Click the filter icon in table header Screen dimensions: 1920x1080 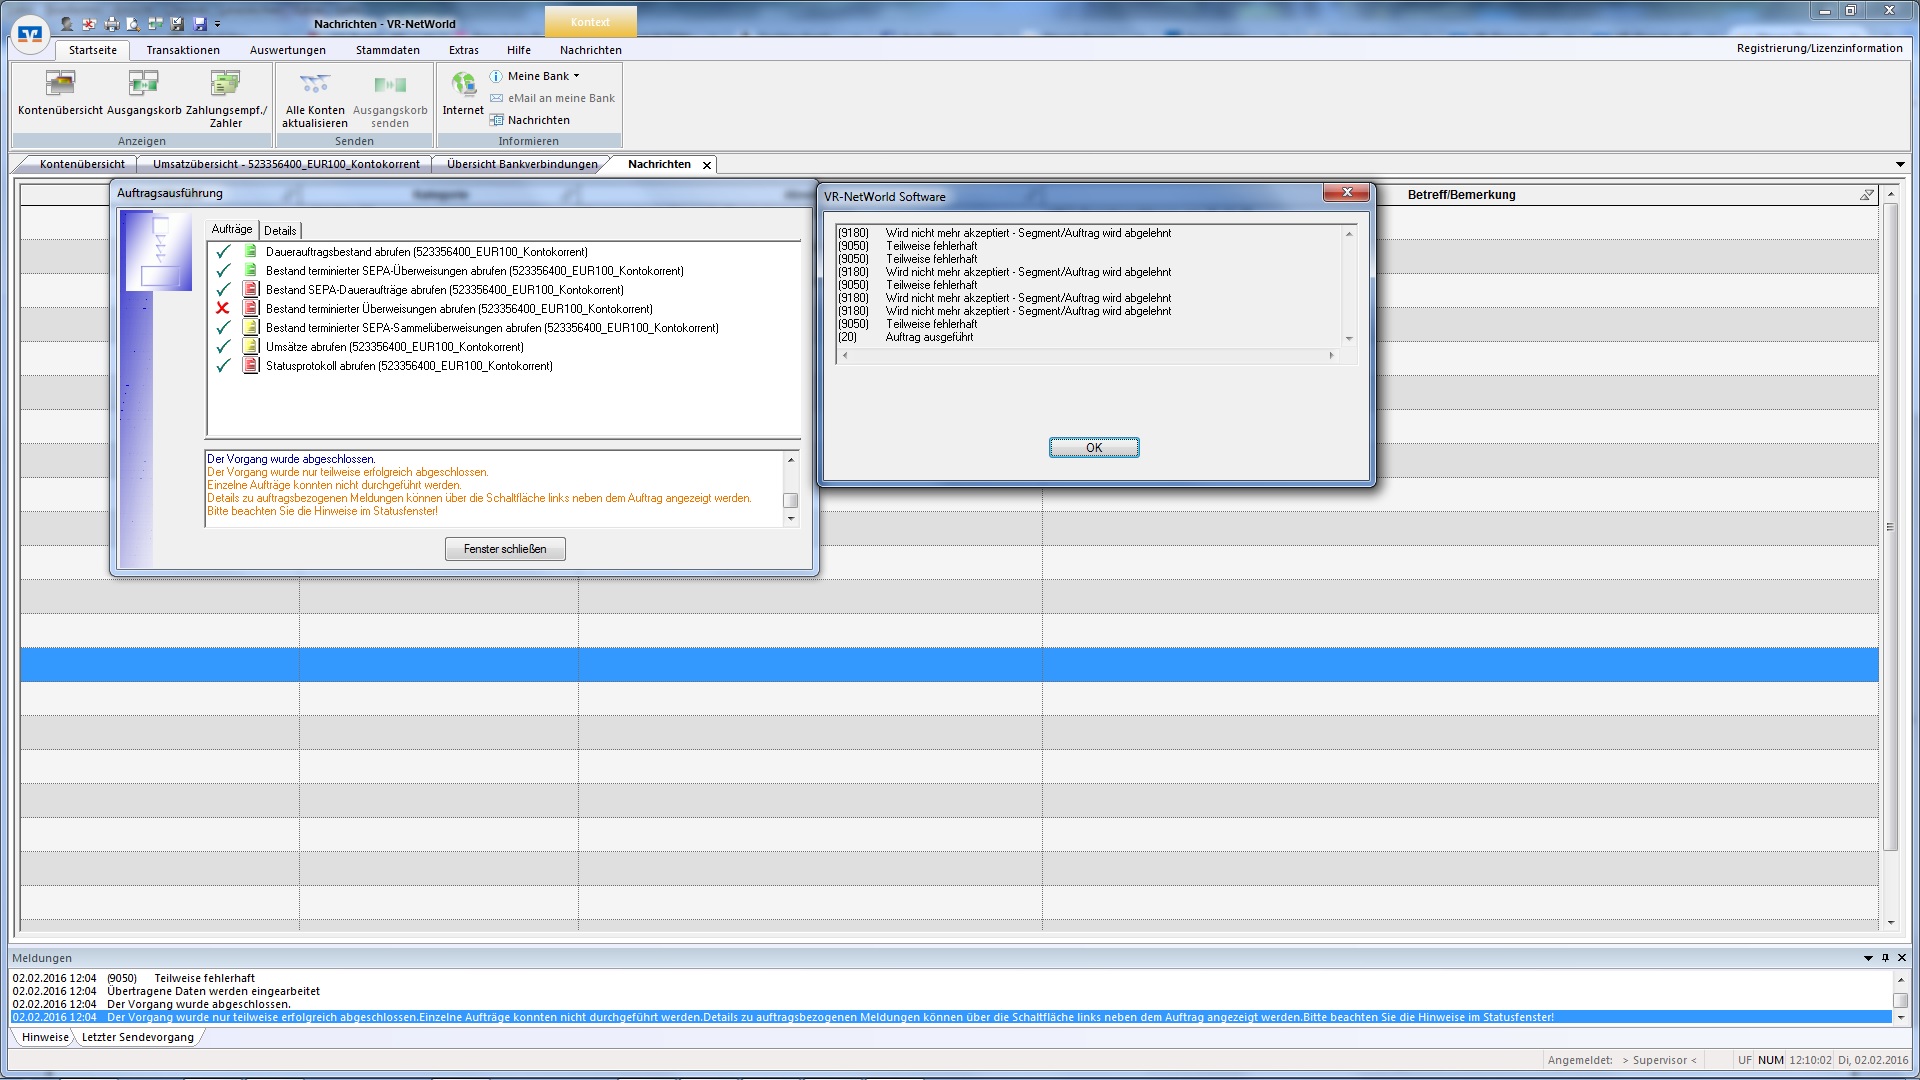(1866, 195)
